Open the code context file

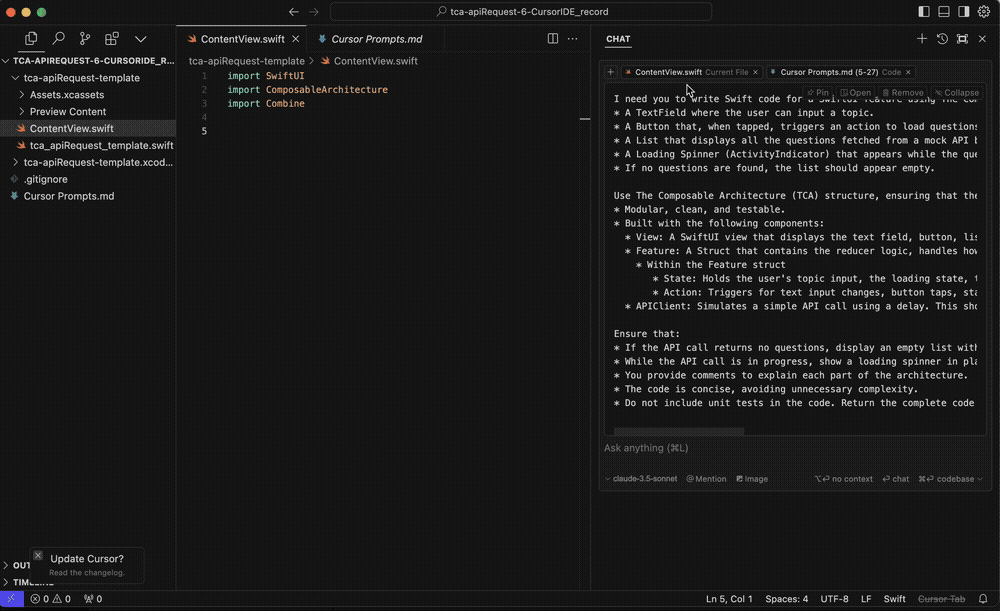(855, 92)
